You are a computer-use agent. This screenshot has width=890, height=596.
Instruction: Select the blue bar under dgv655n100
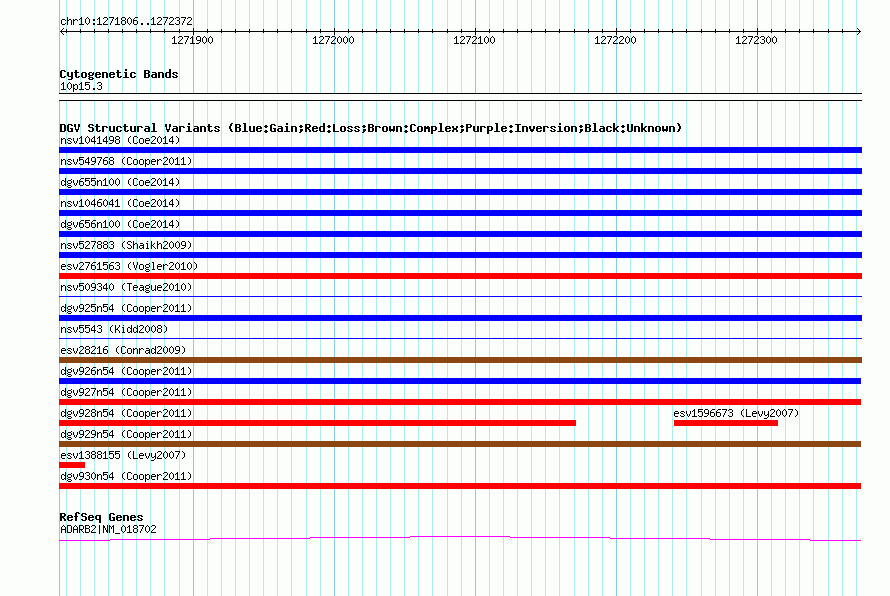coord(460,192)
